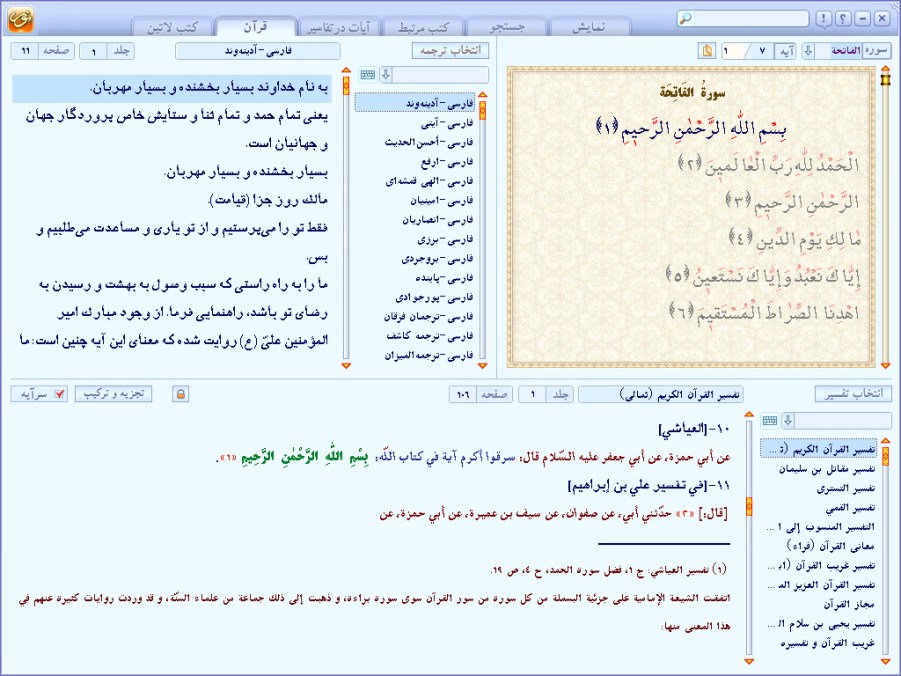Click the translation volume جلد number field

[94, 51]
